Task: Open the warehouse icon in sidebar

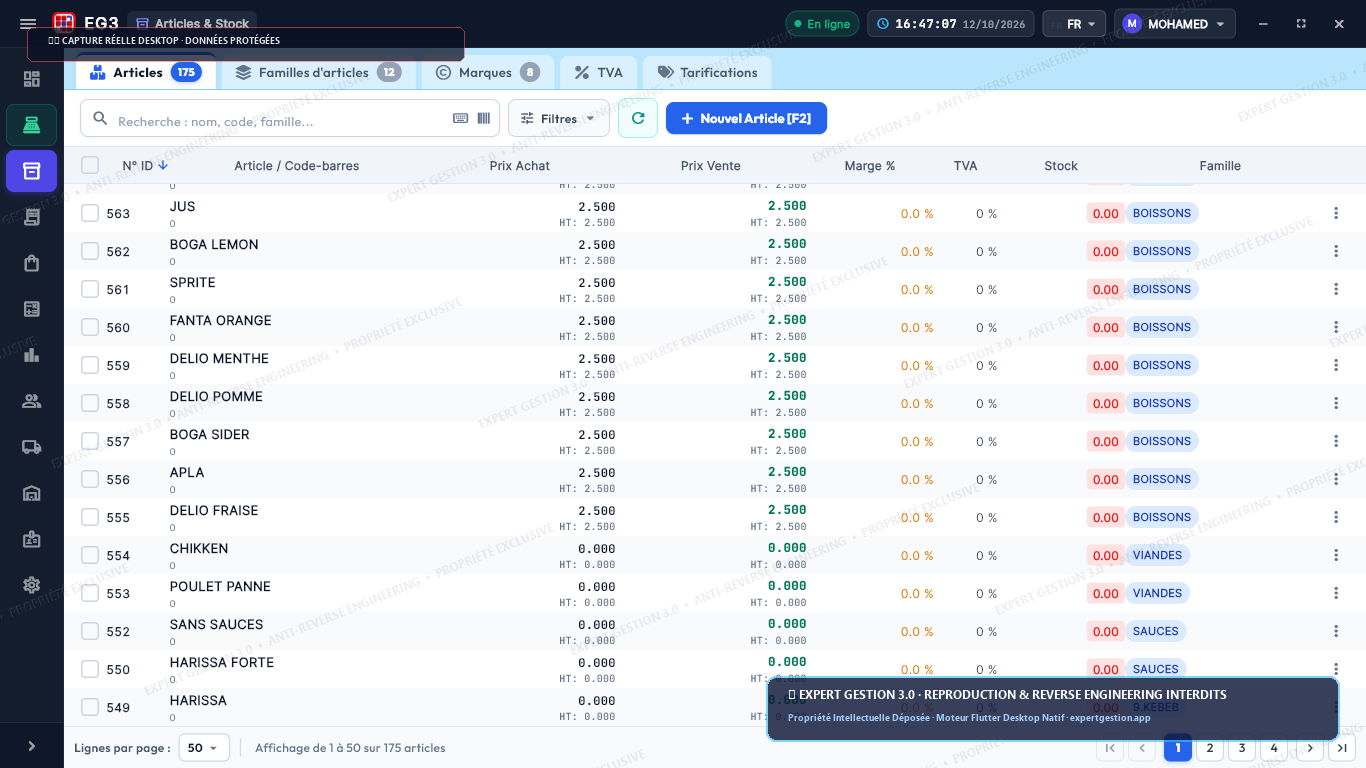Action: 32,493
